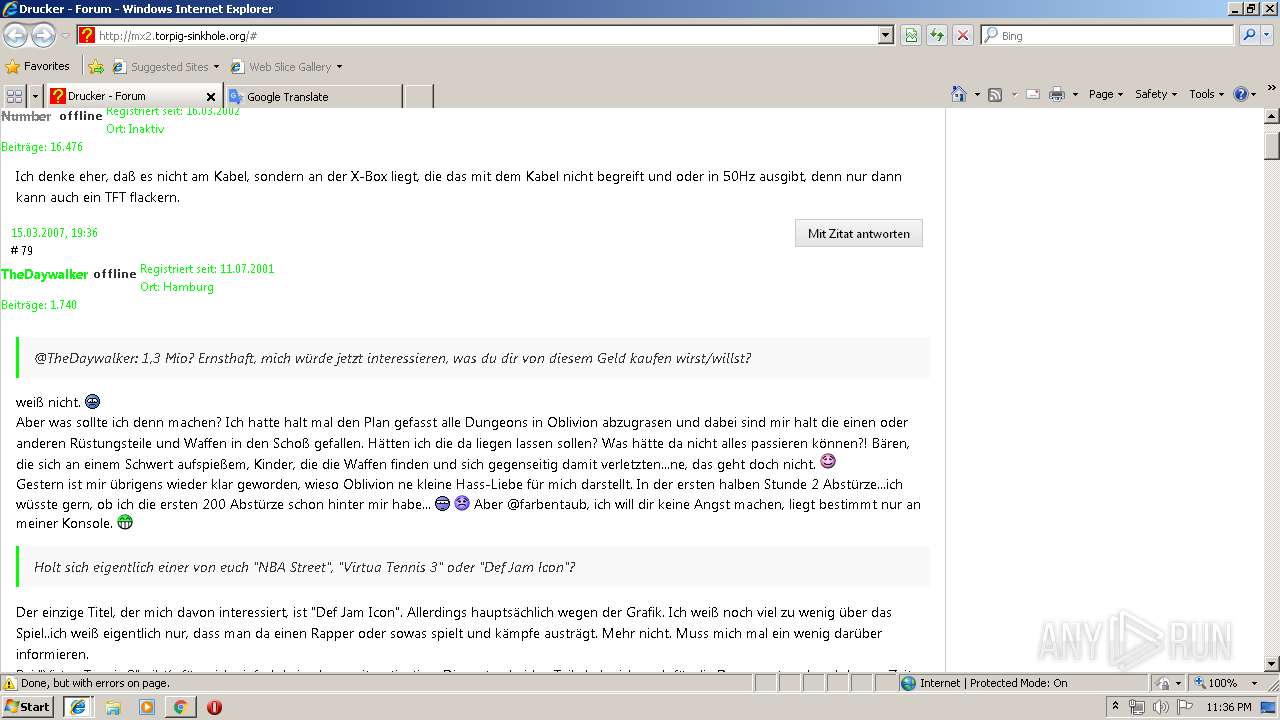Click the search magnifier button
Screen dimensions: 1280x720
click(x=1249, y=35)
